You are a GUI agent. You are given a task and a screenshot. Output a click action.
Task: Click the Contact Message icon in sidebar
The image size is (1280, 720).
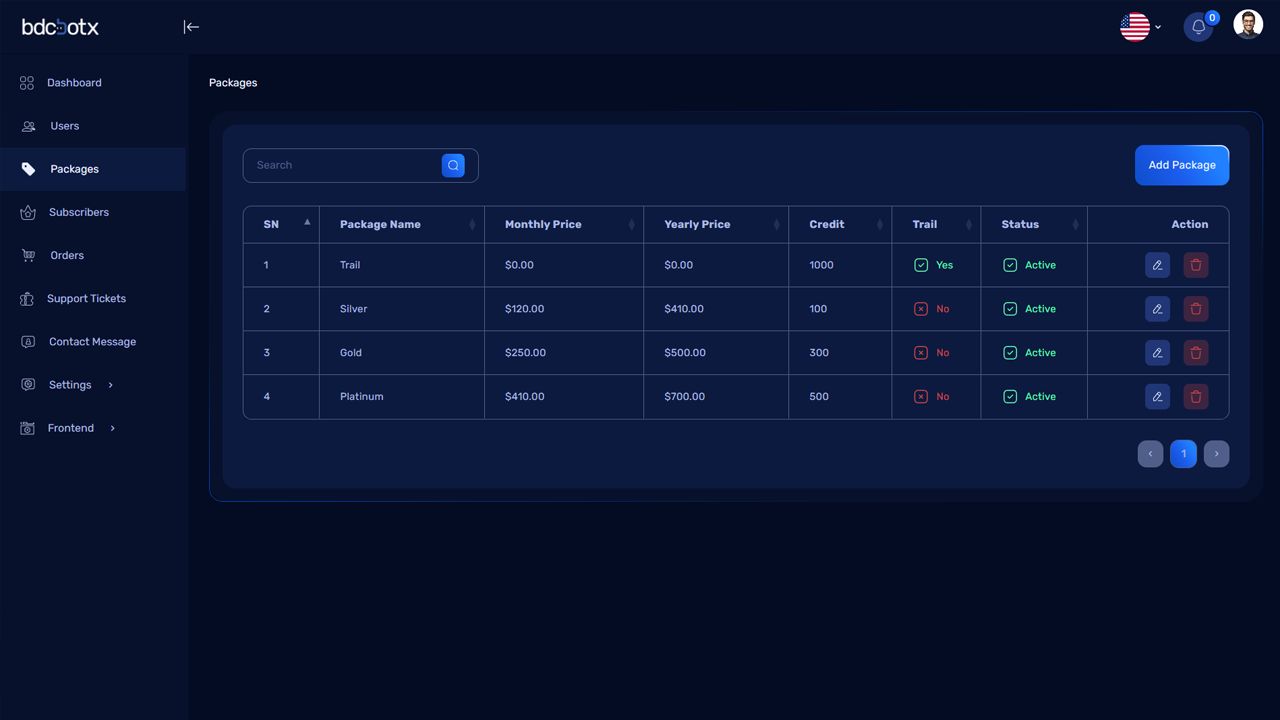[x=28, y=342]
